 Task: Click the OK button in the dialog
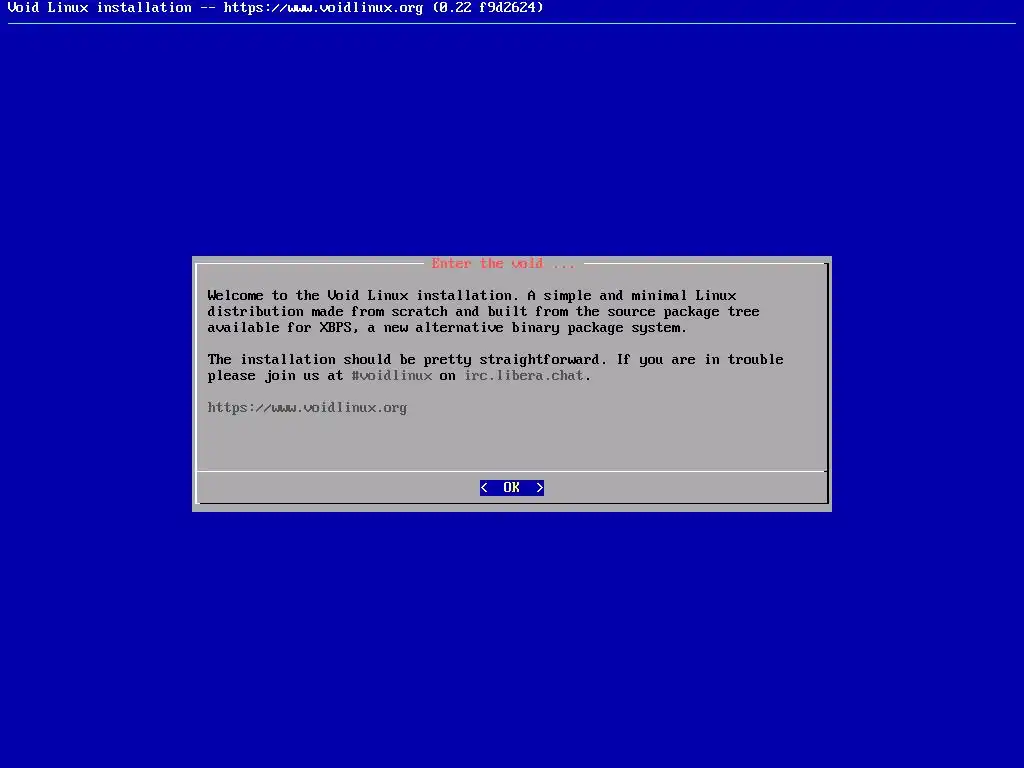click(511, 488)
